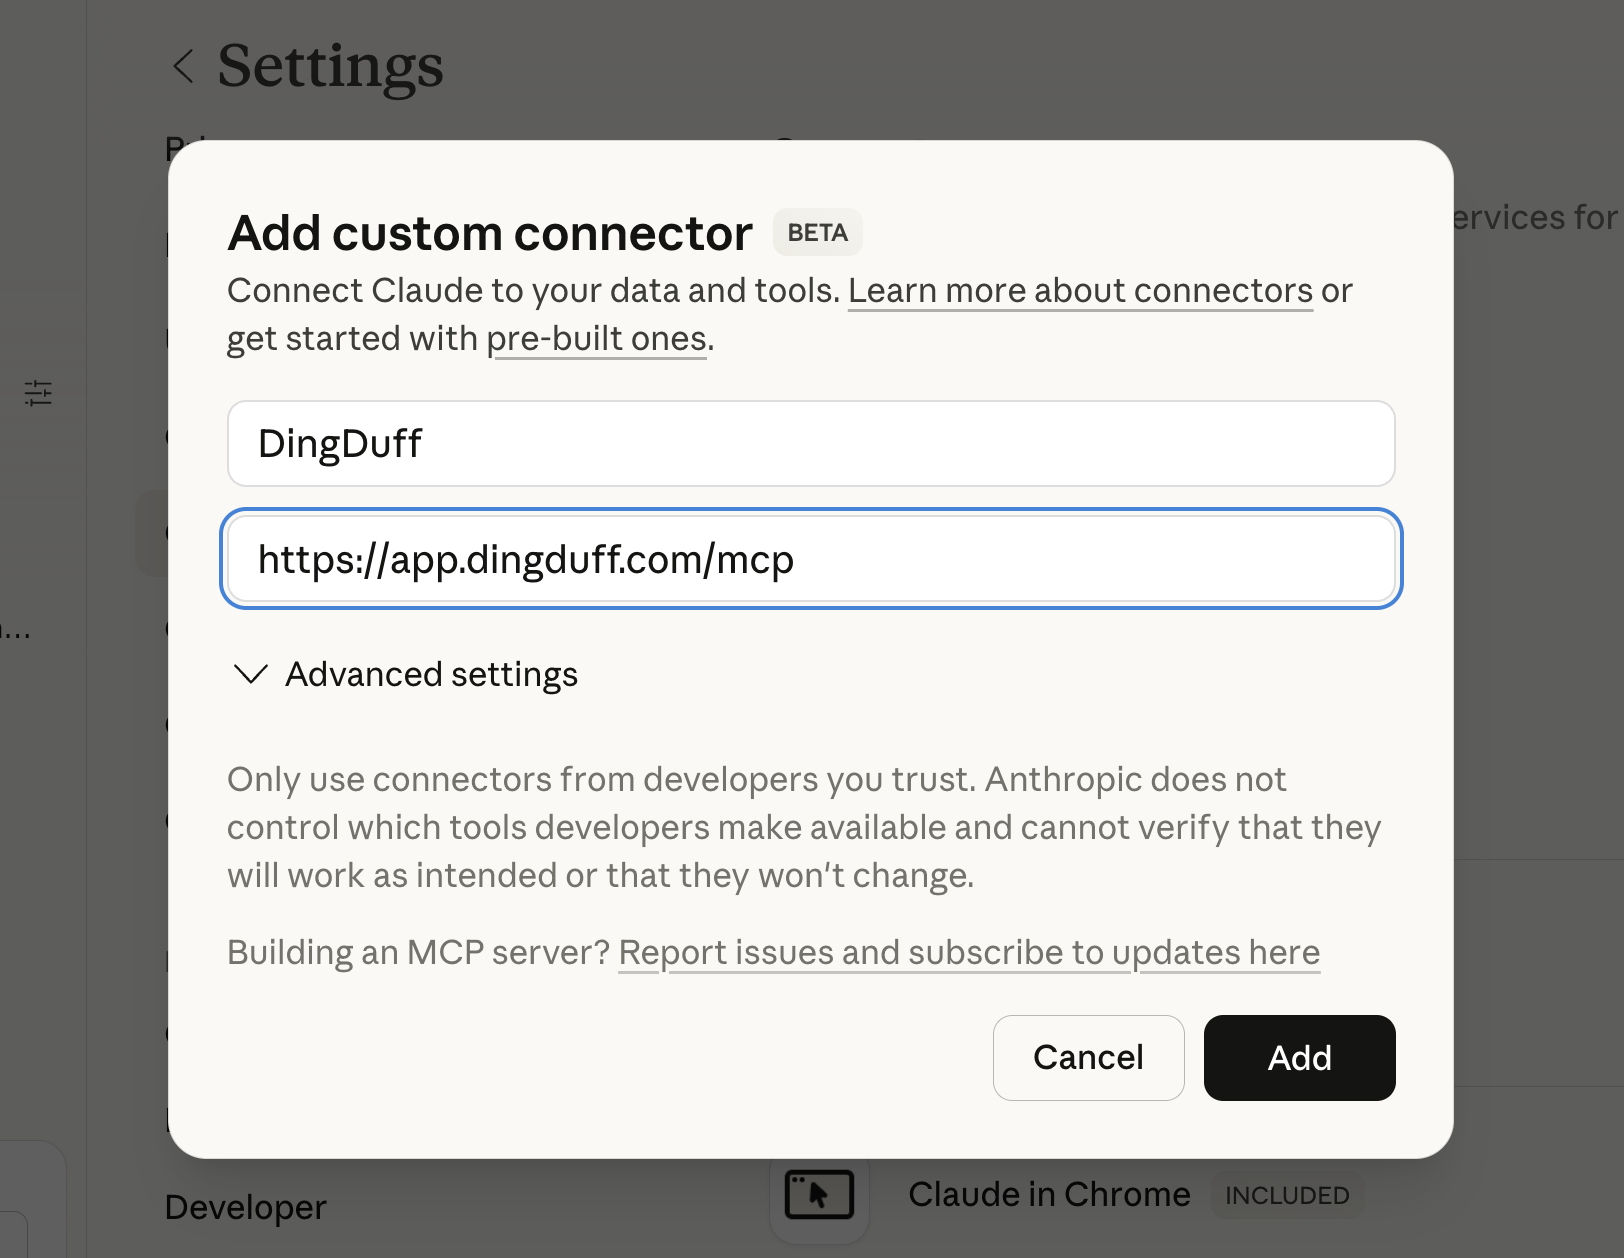Click the "Add custom connector" dialog title
Viewport: 1624px width, 1258px height.
tap(490, 232)
